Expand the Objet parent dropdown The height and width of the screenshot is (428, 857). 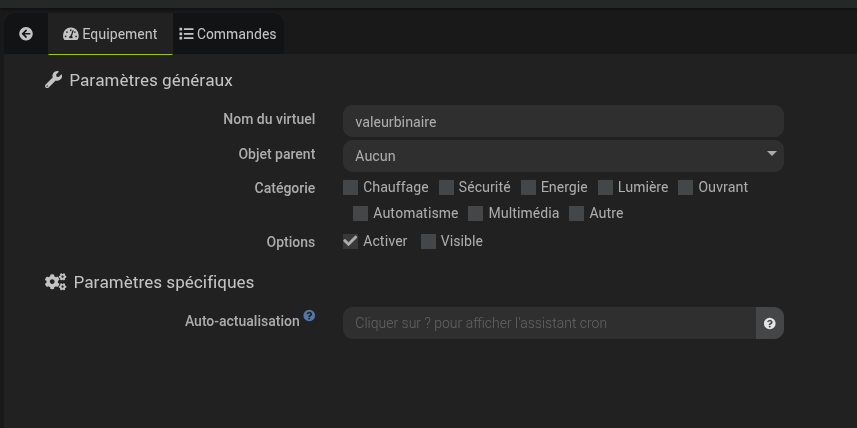(x=562, y=155)
